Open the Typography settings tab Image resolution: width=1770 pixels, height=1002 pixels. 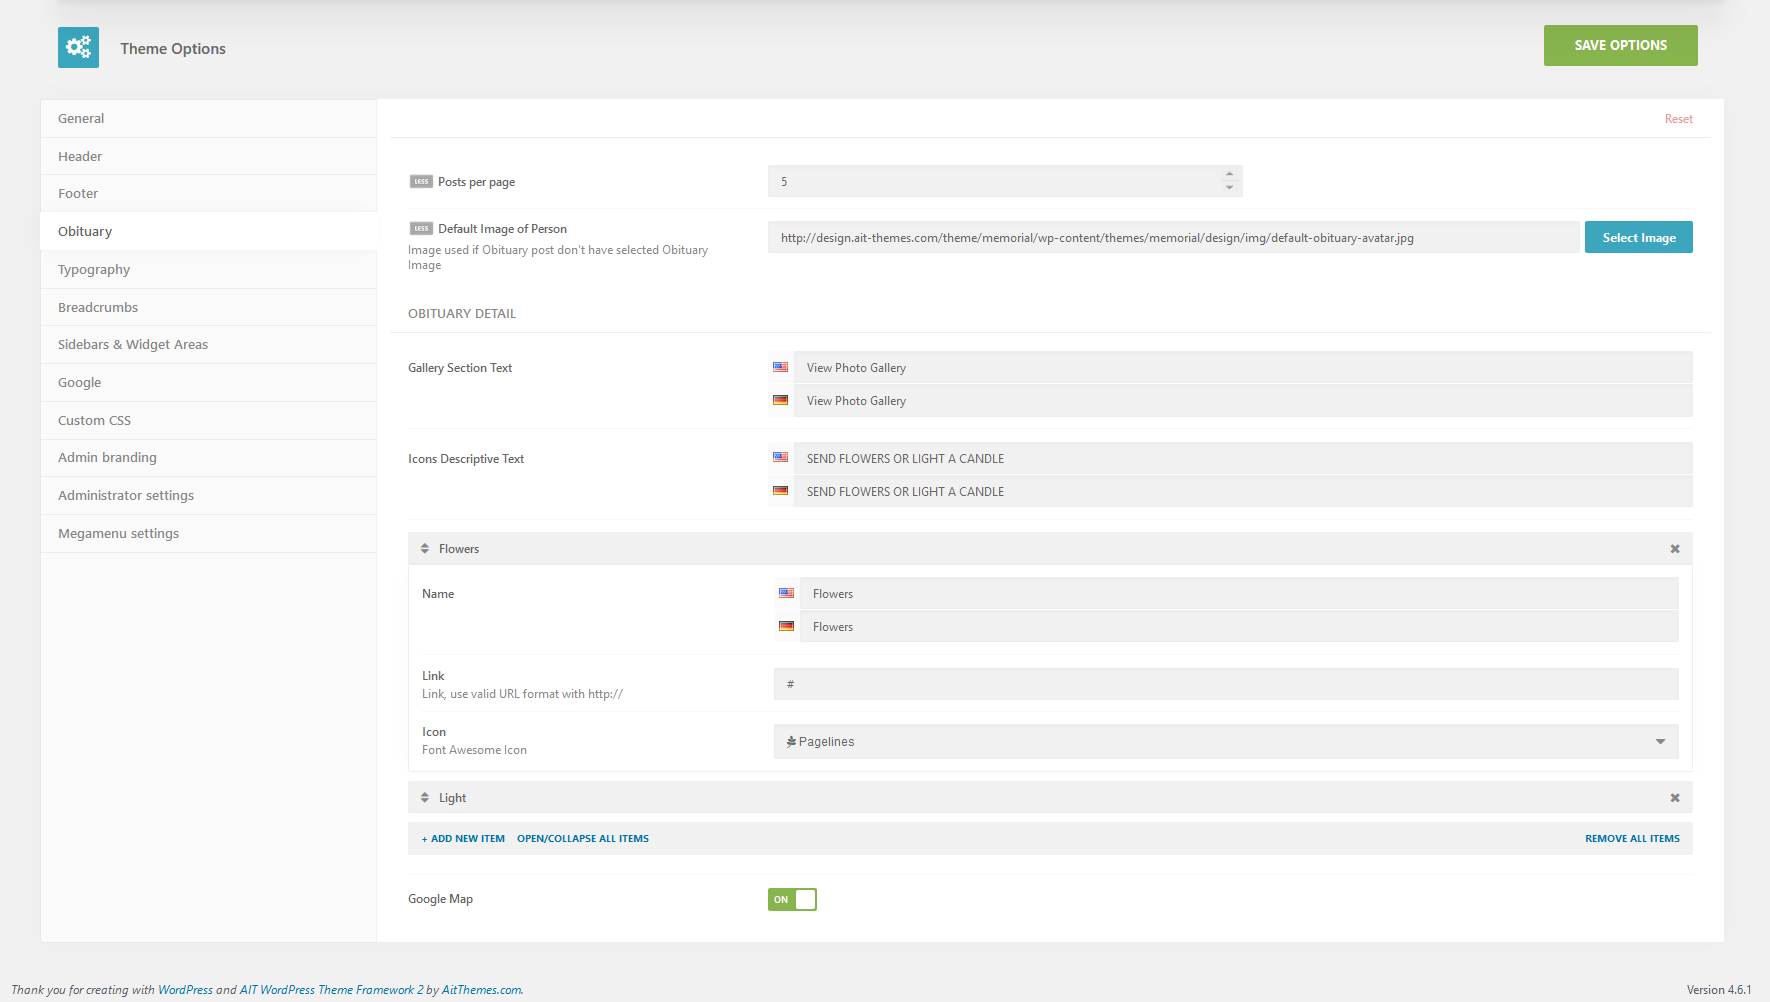click(208, 269)
